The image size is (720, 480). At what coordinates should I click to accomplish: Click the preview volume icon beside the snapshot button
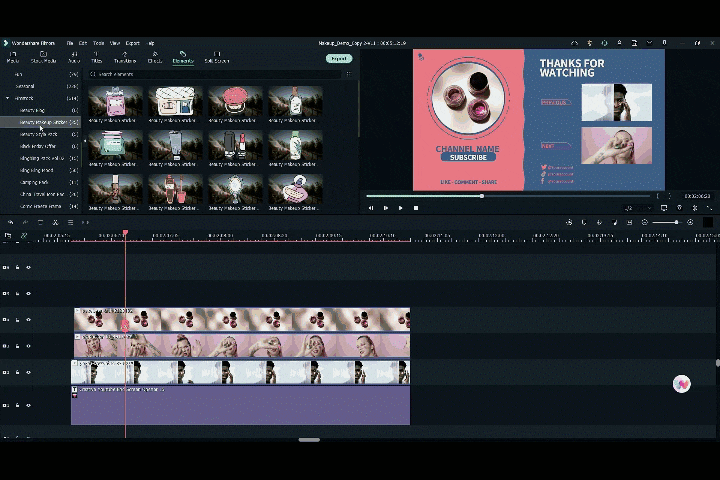695,208
